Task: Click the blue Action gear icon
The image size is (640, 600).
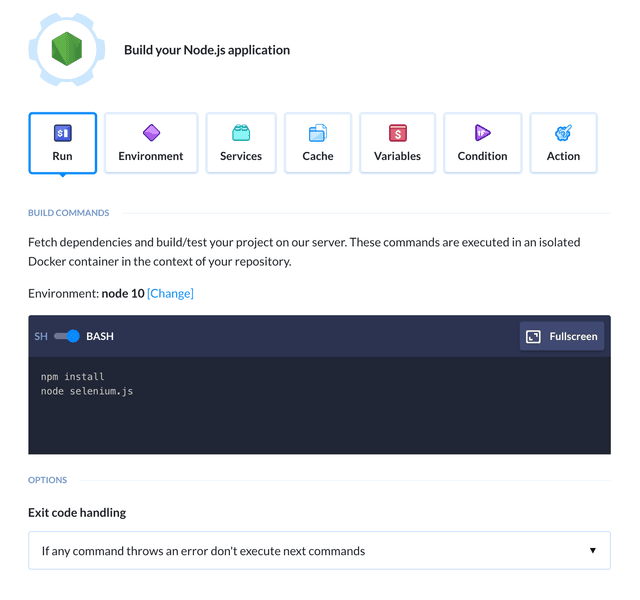Action: tap(563, 133)
